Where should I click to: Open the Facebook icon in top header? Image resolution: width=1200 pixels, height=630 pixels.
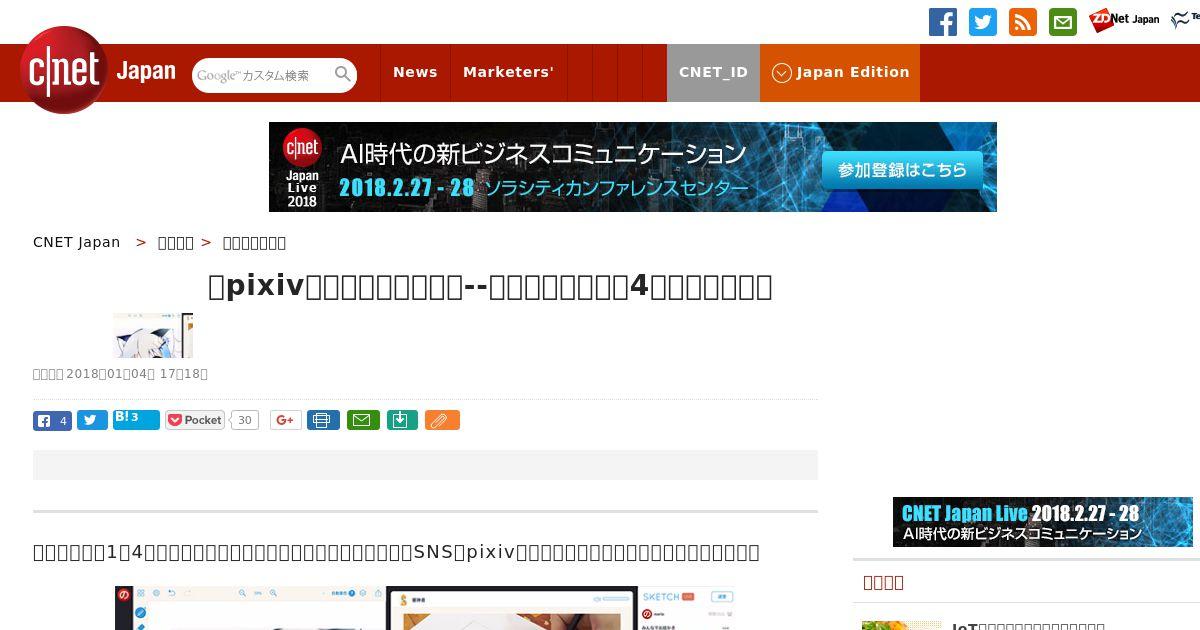pos(943,22)
